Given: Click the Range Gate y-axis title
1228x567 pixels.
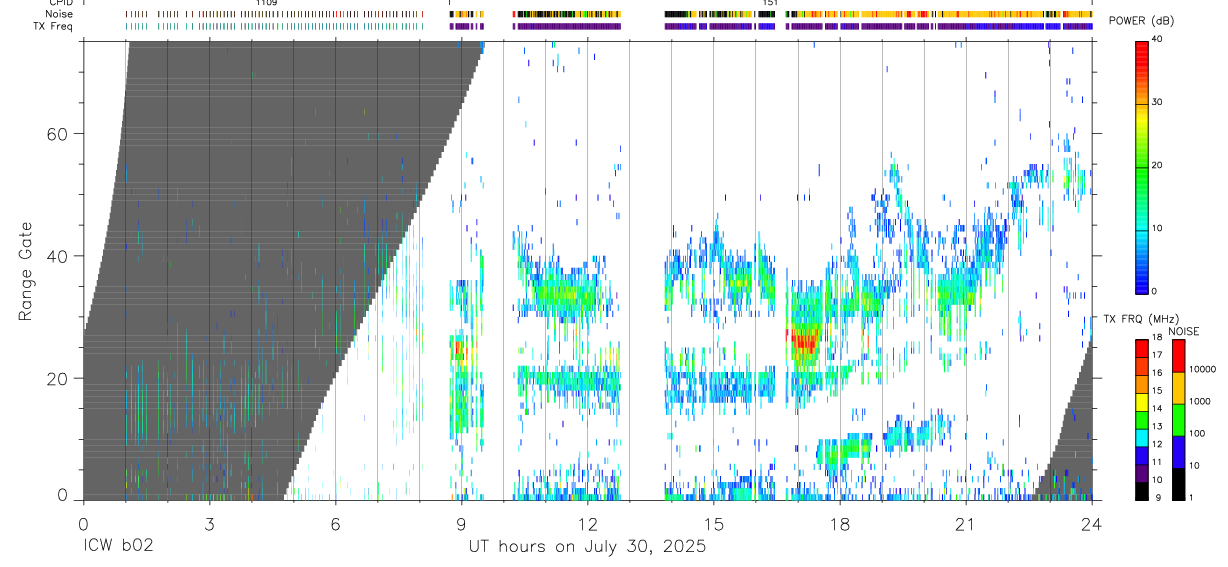Looking at the screenshot, I should pos(25,272).
